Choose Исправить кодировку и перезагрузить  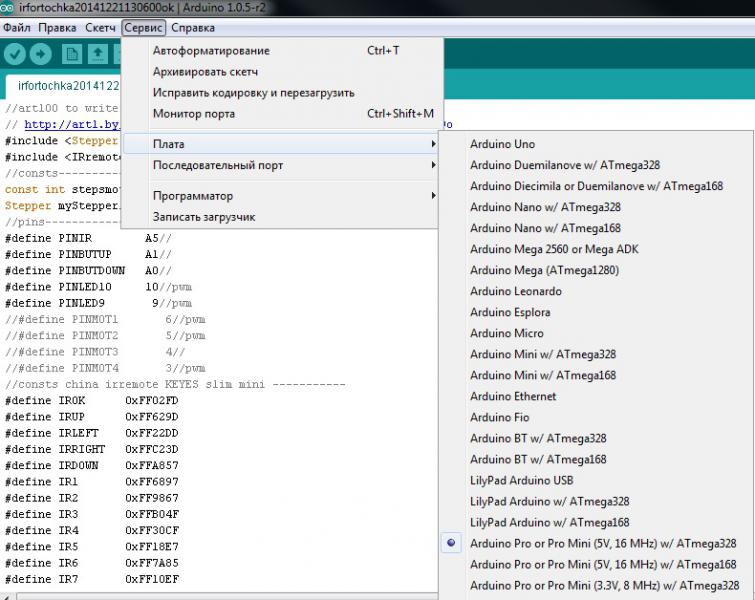pos(280,92)
